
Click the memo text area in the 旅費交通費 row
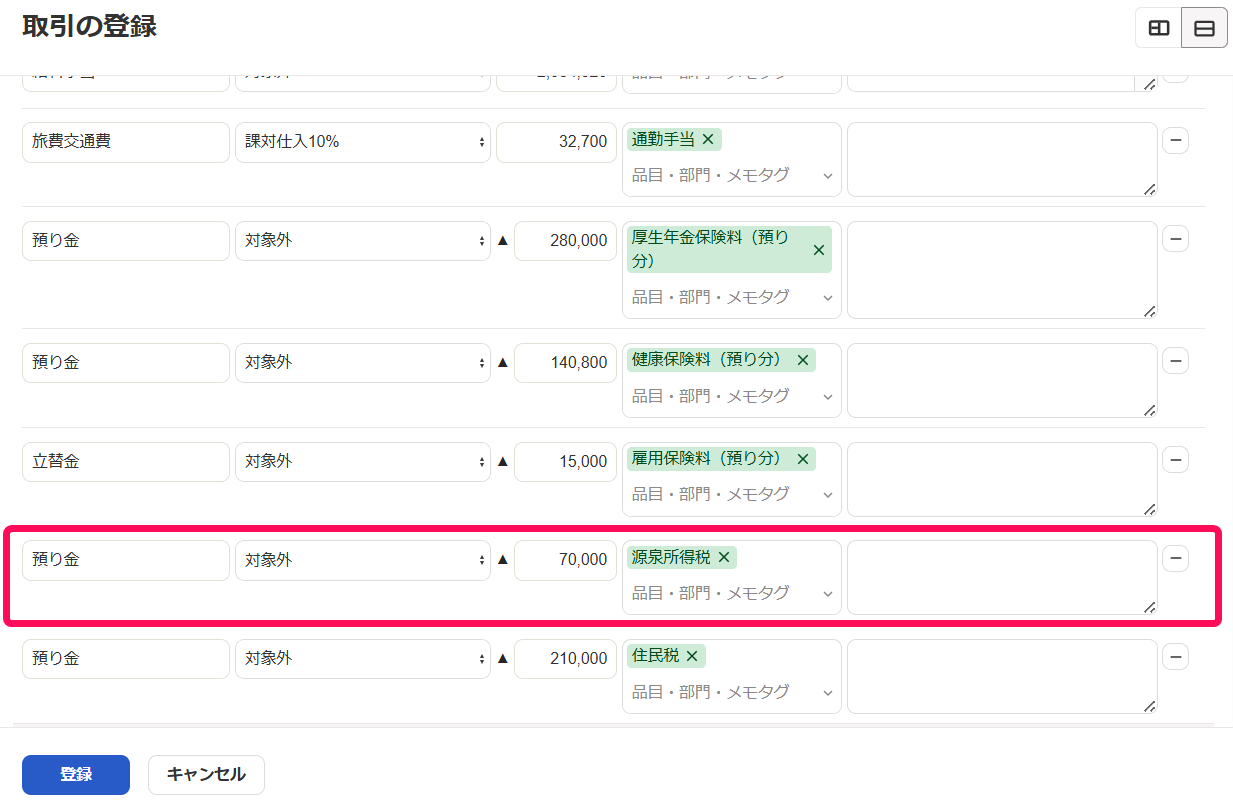[1002, 160]
